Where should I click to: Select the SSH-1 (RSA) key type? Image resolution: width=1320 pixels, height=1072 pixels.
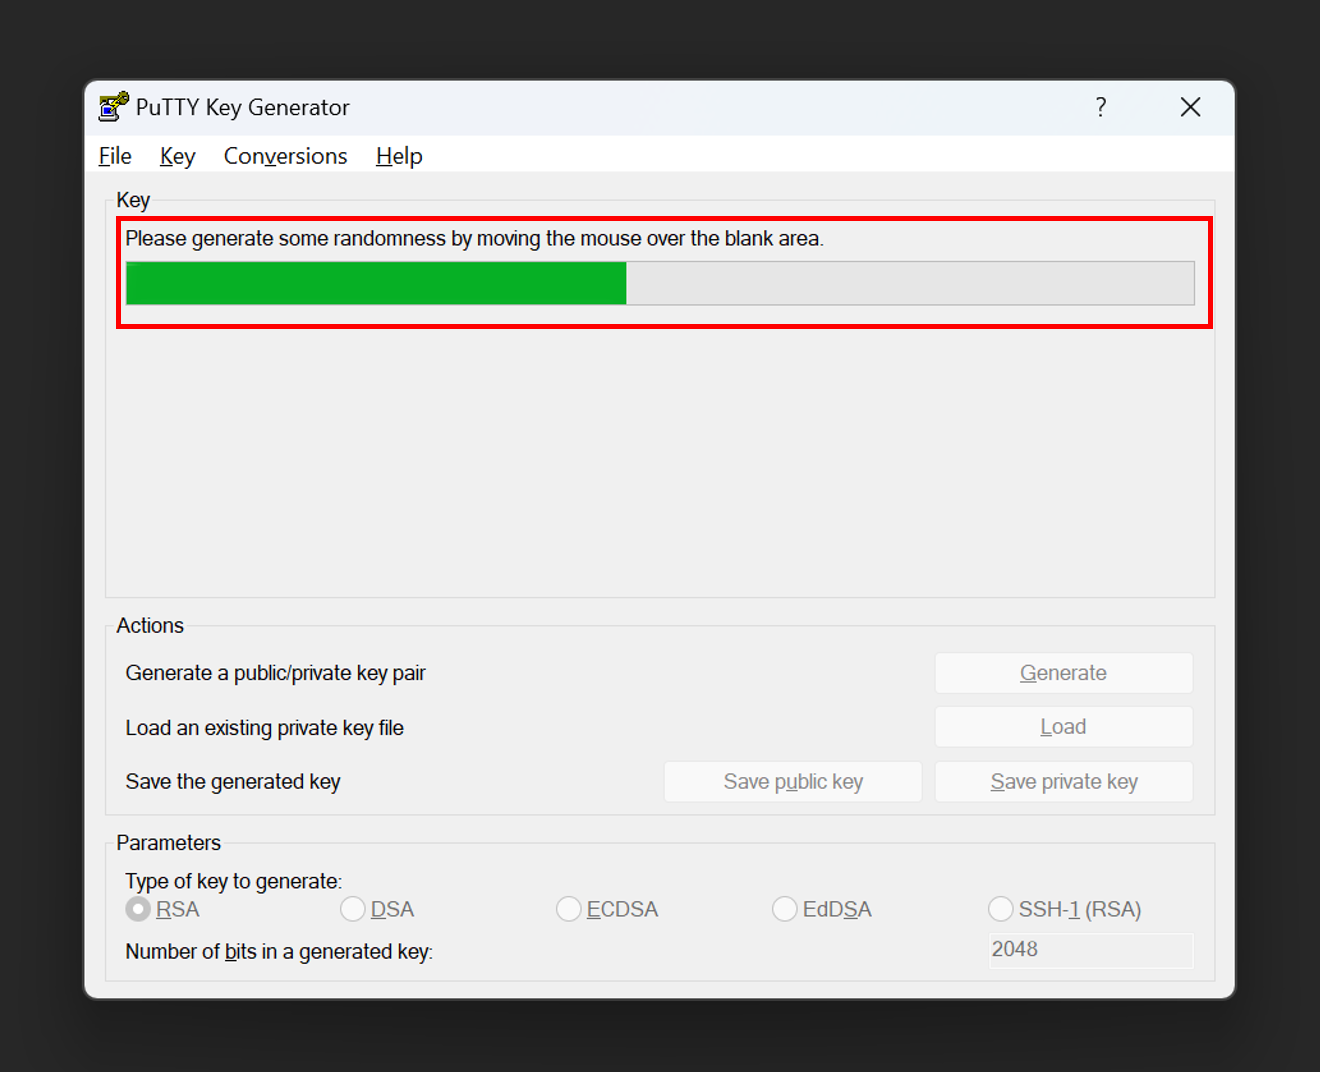(1065, 909)
